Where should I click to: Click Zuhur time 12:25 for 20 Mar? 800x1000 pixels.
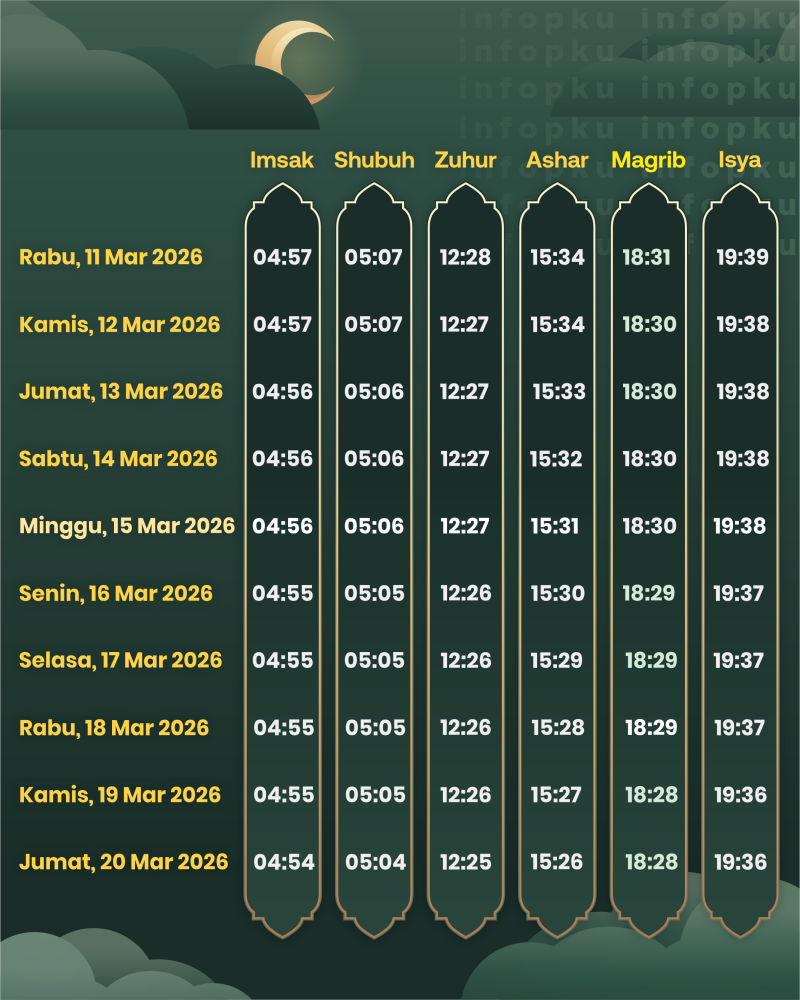coord(466,862)
